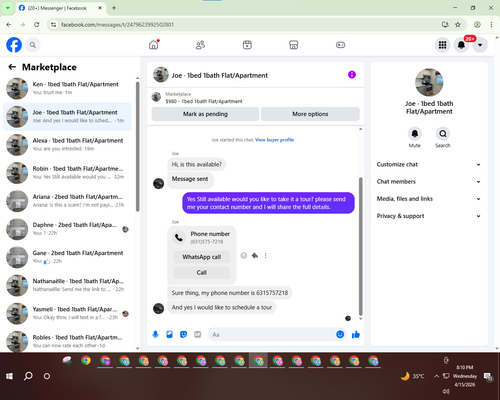Click the Facebook search magnifier icon
500x400 pixels.
[33, 45]
